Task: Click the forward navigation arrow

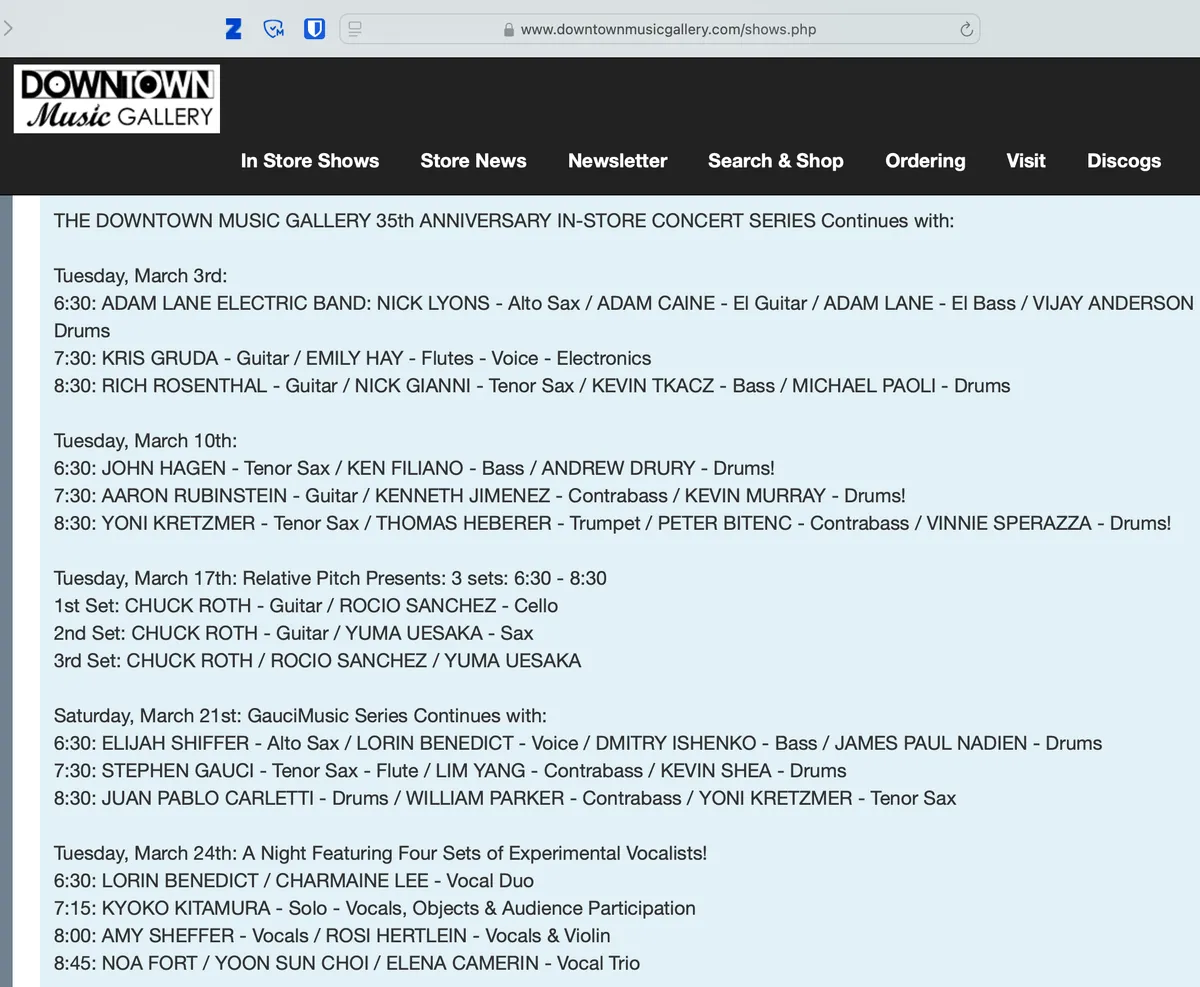Action: point(8,28)
